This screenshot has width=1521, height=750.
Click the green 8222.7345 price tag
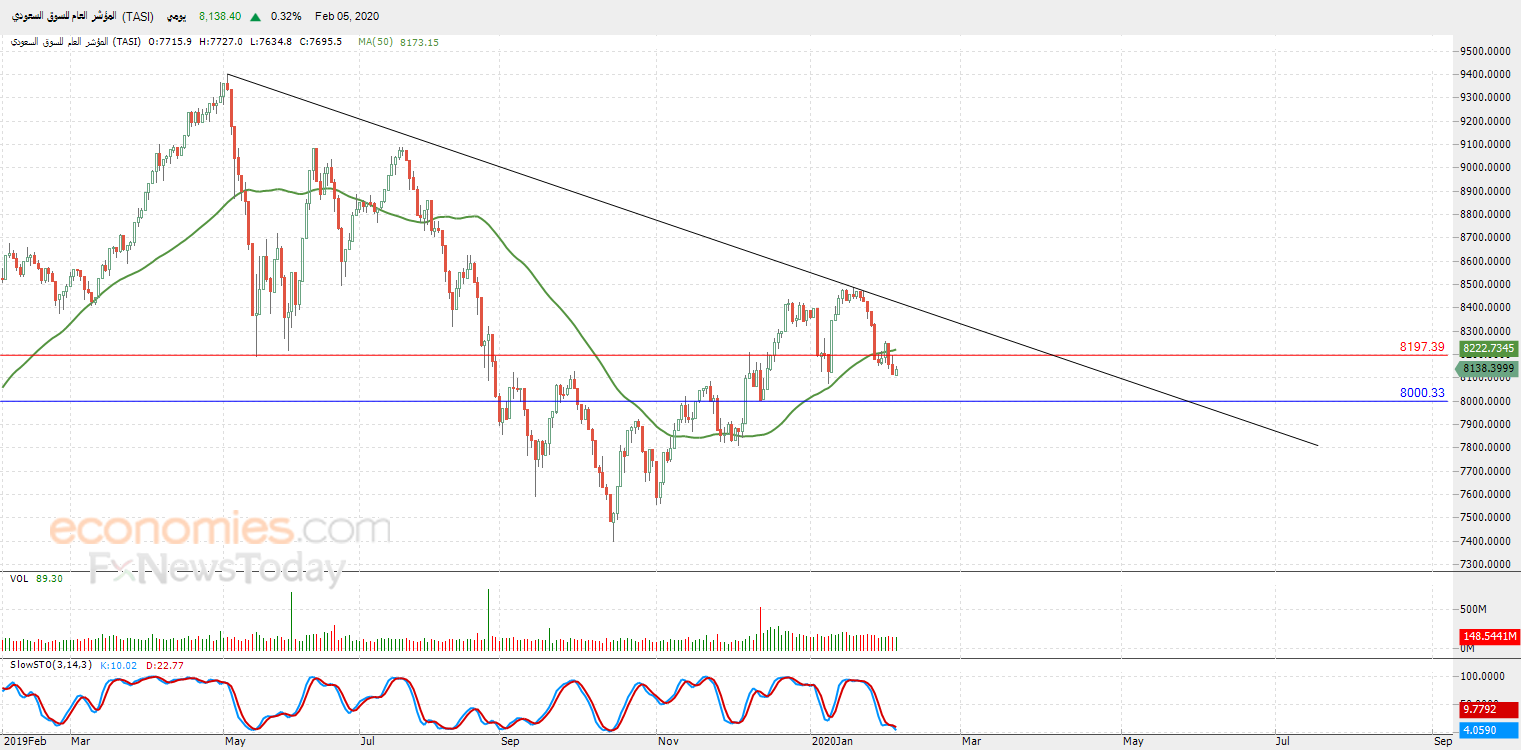1489,349
